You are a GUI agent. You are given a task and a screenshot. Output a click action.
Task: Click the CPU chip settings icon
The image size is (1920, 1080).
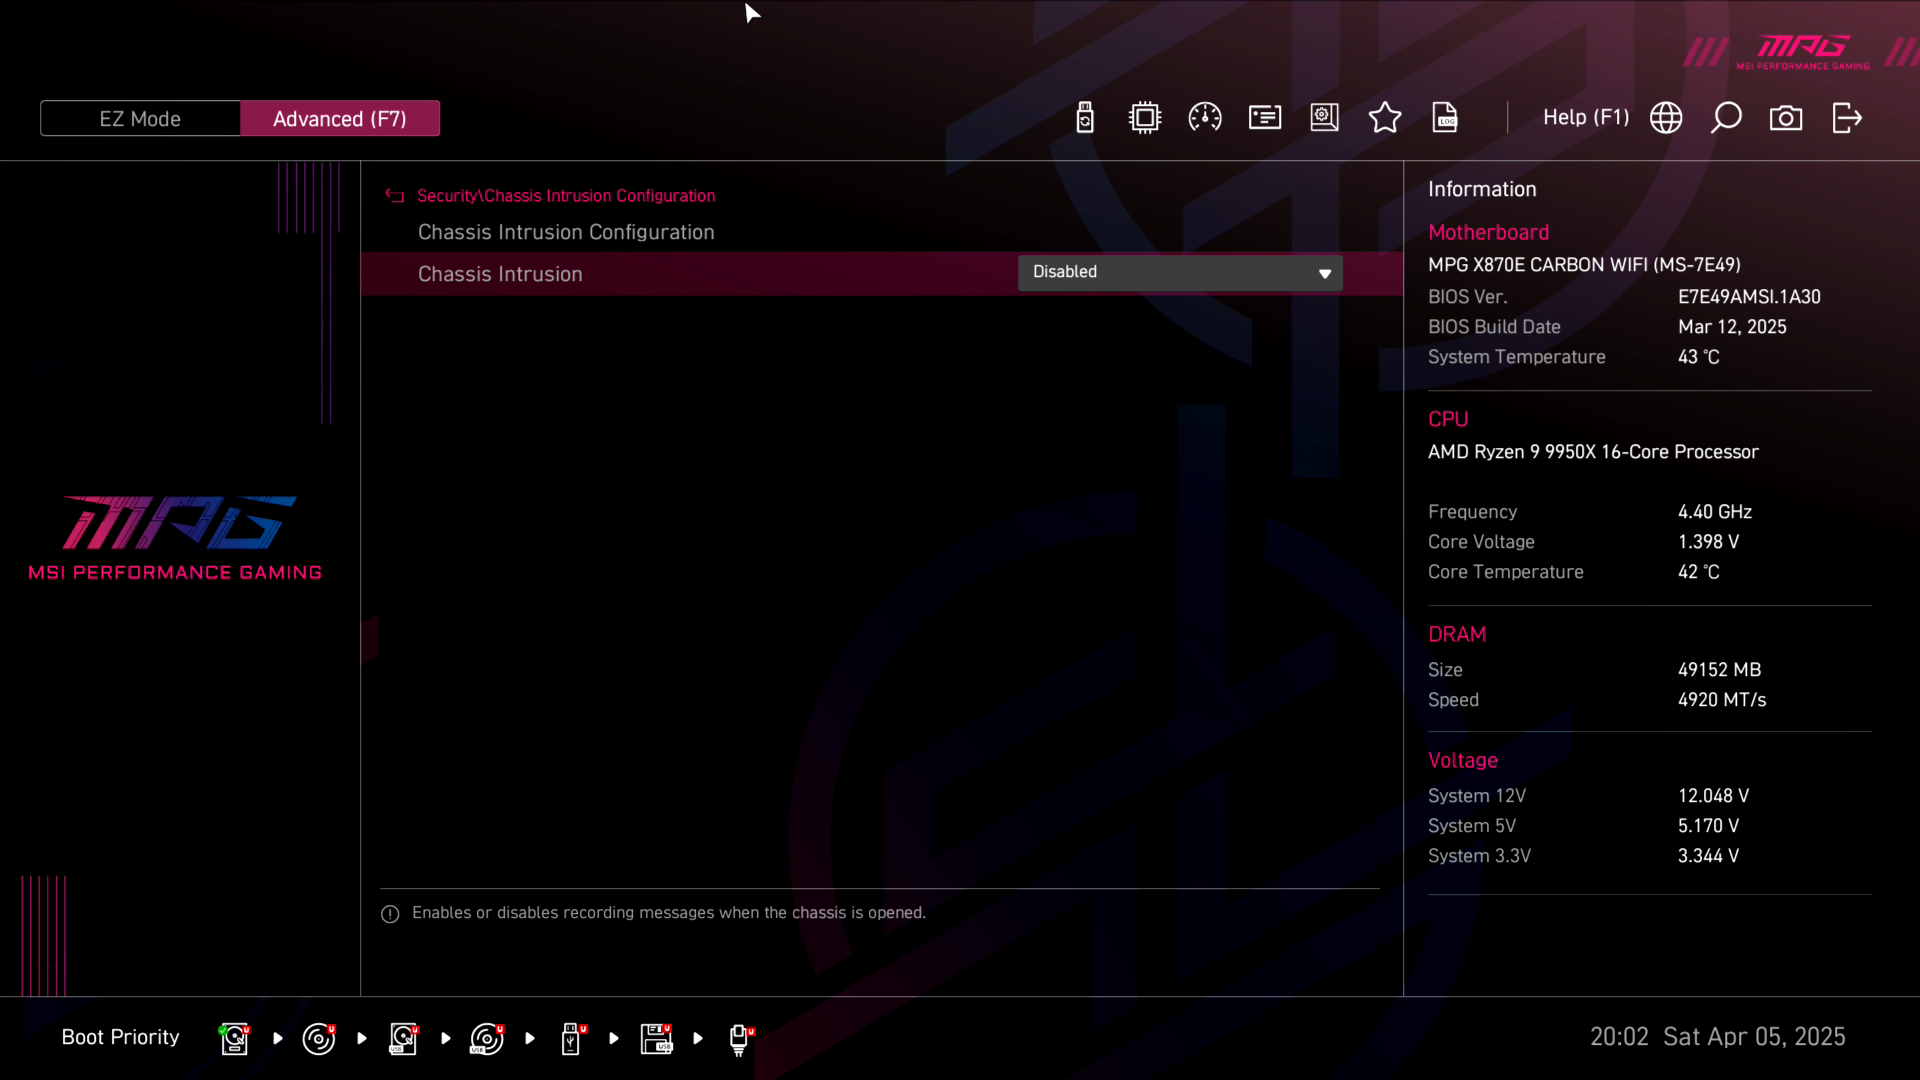pyautogui.click(x=1145, y=118)
